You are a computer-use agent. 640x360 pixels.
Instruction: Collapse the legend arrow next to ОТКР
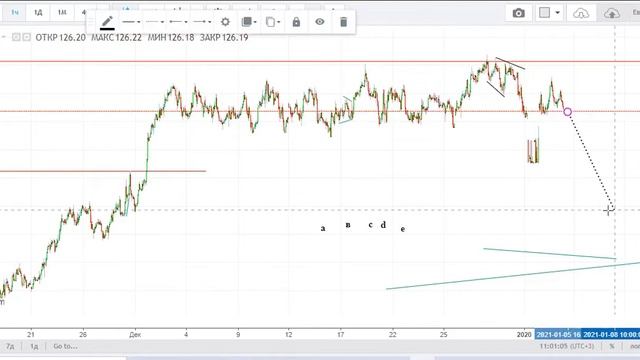tap(3, 37)
